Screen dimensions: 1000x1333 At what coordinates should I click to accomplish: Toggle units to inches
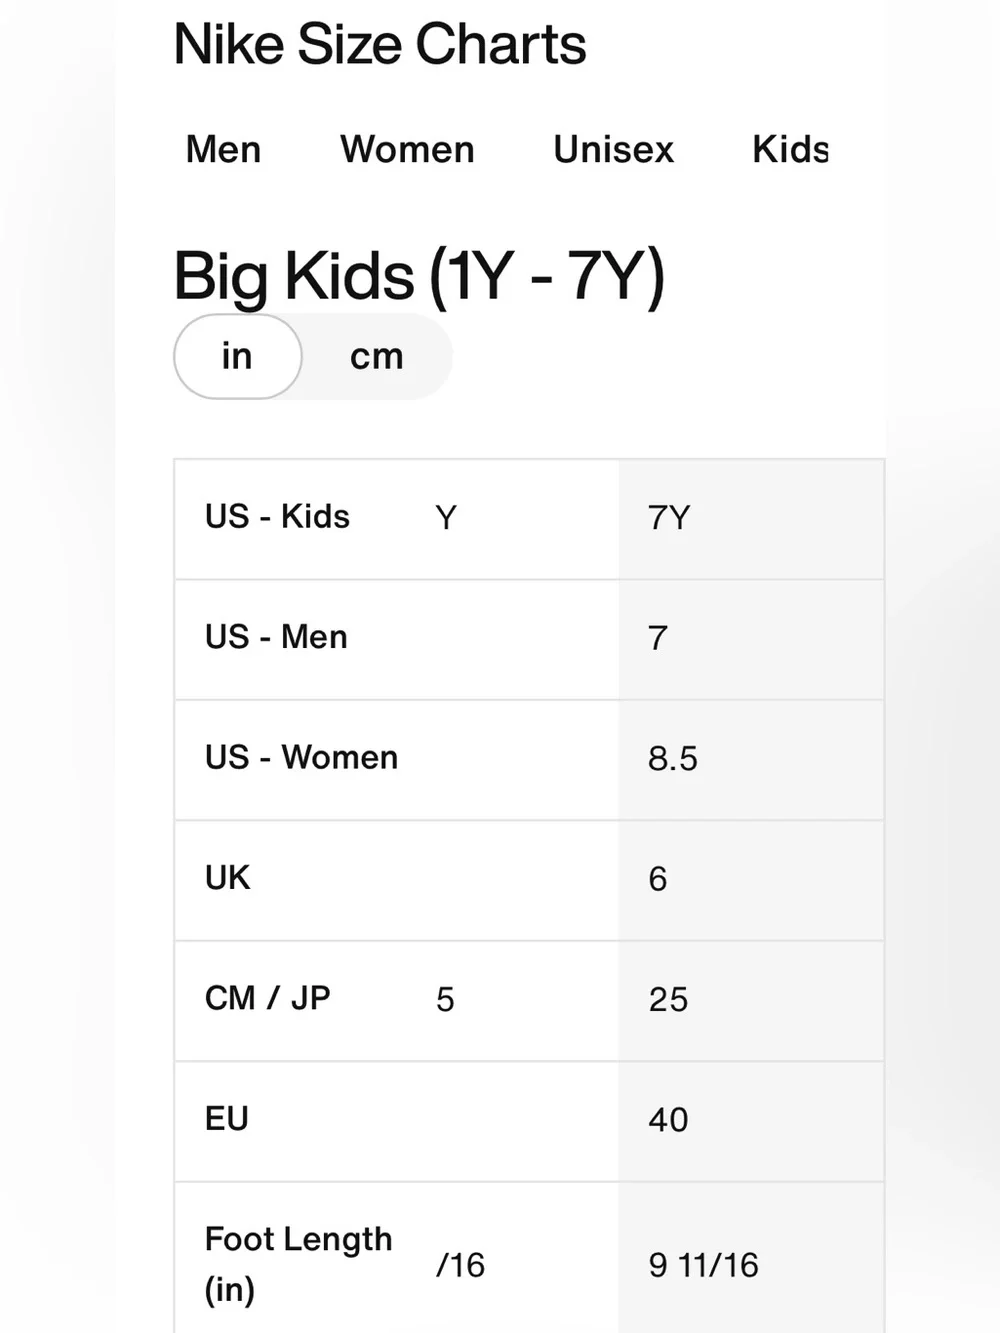238,356
